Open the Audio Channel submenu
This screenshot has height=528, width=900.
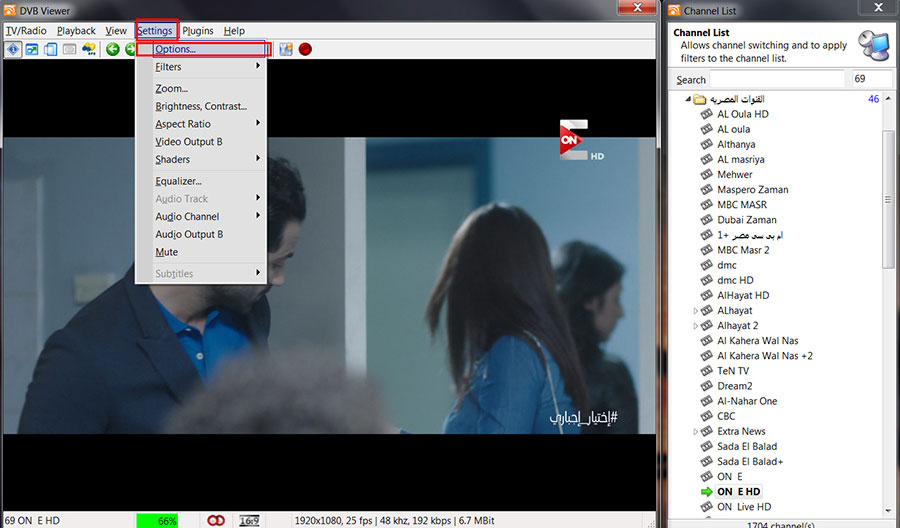click(201, 216)
